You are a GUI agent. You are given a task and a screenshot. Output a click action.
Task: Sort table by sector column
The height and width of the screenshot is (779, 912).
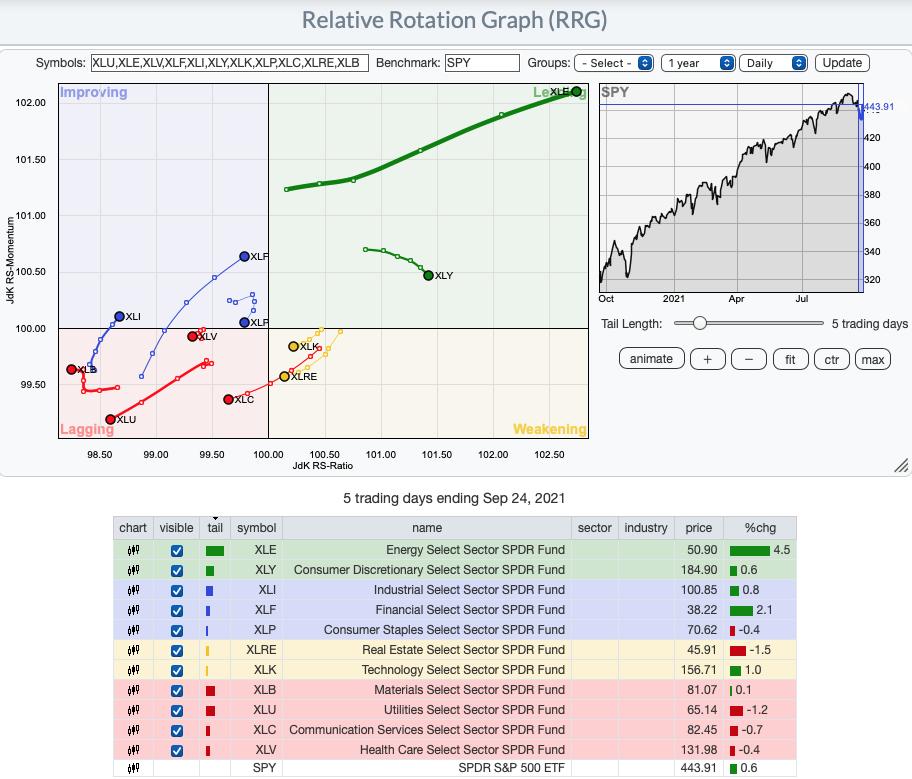[x=594, y=528]
